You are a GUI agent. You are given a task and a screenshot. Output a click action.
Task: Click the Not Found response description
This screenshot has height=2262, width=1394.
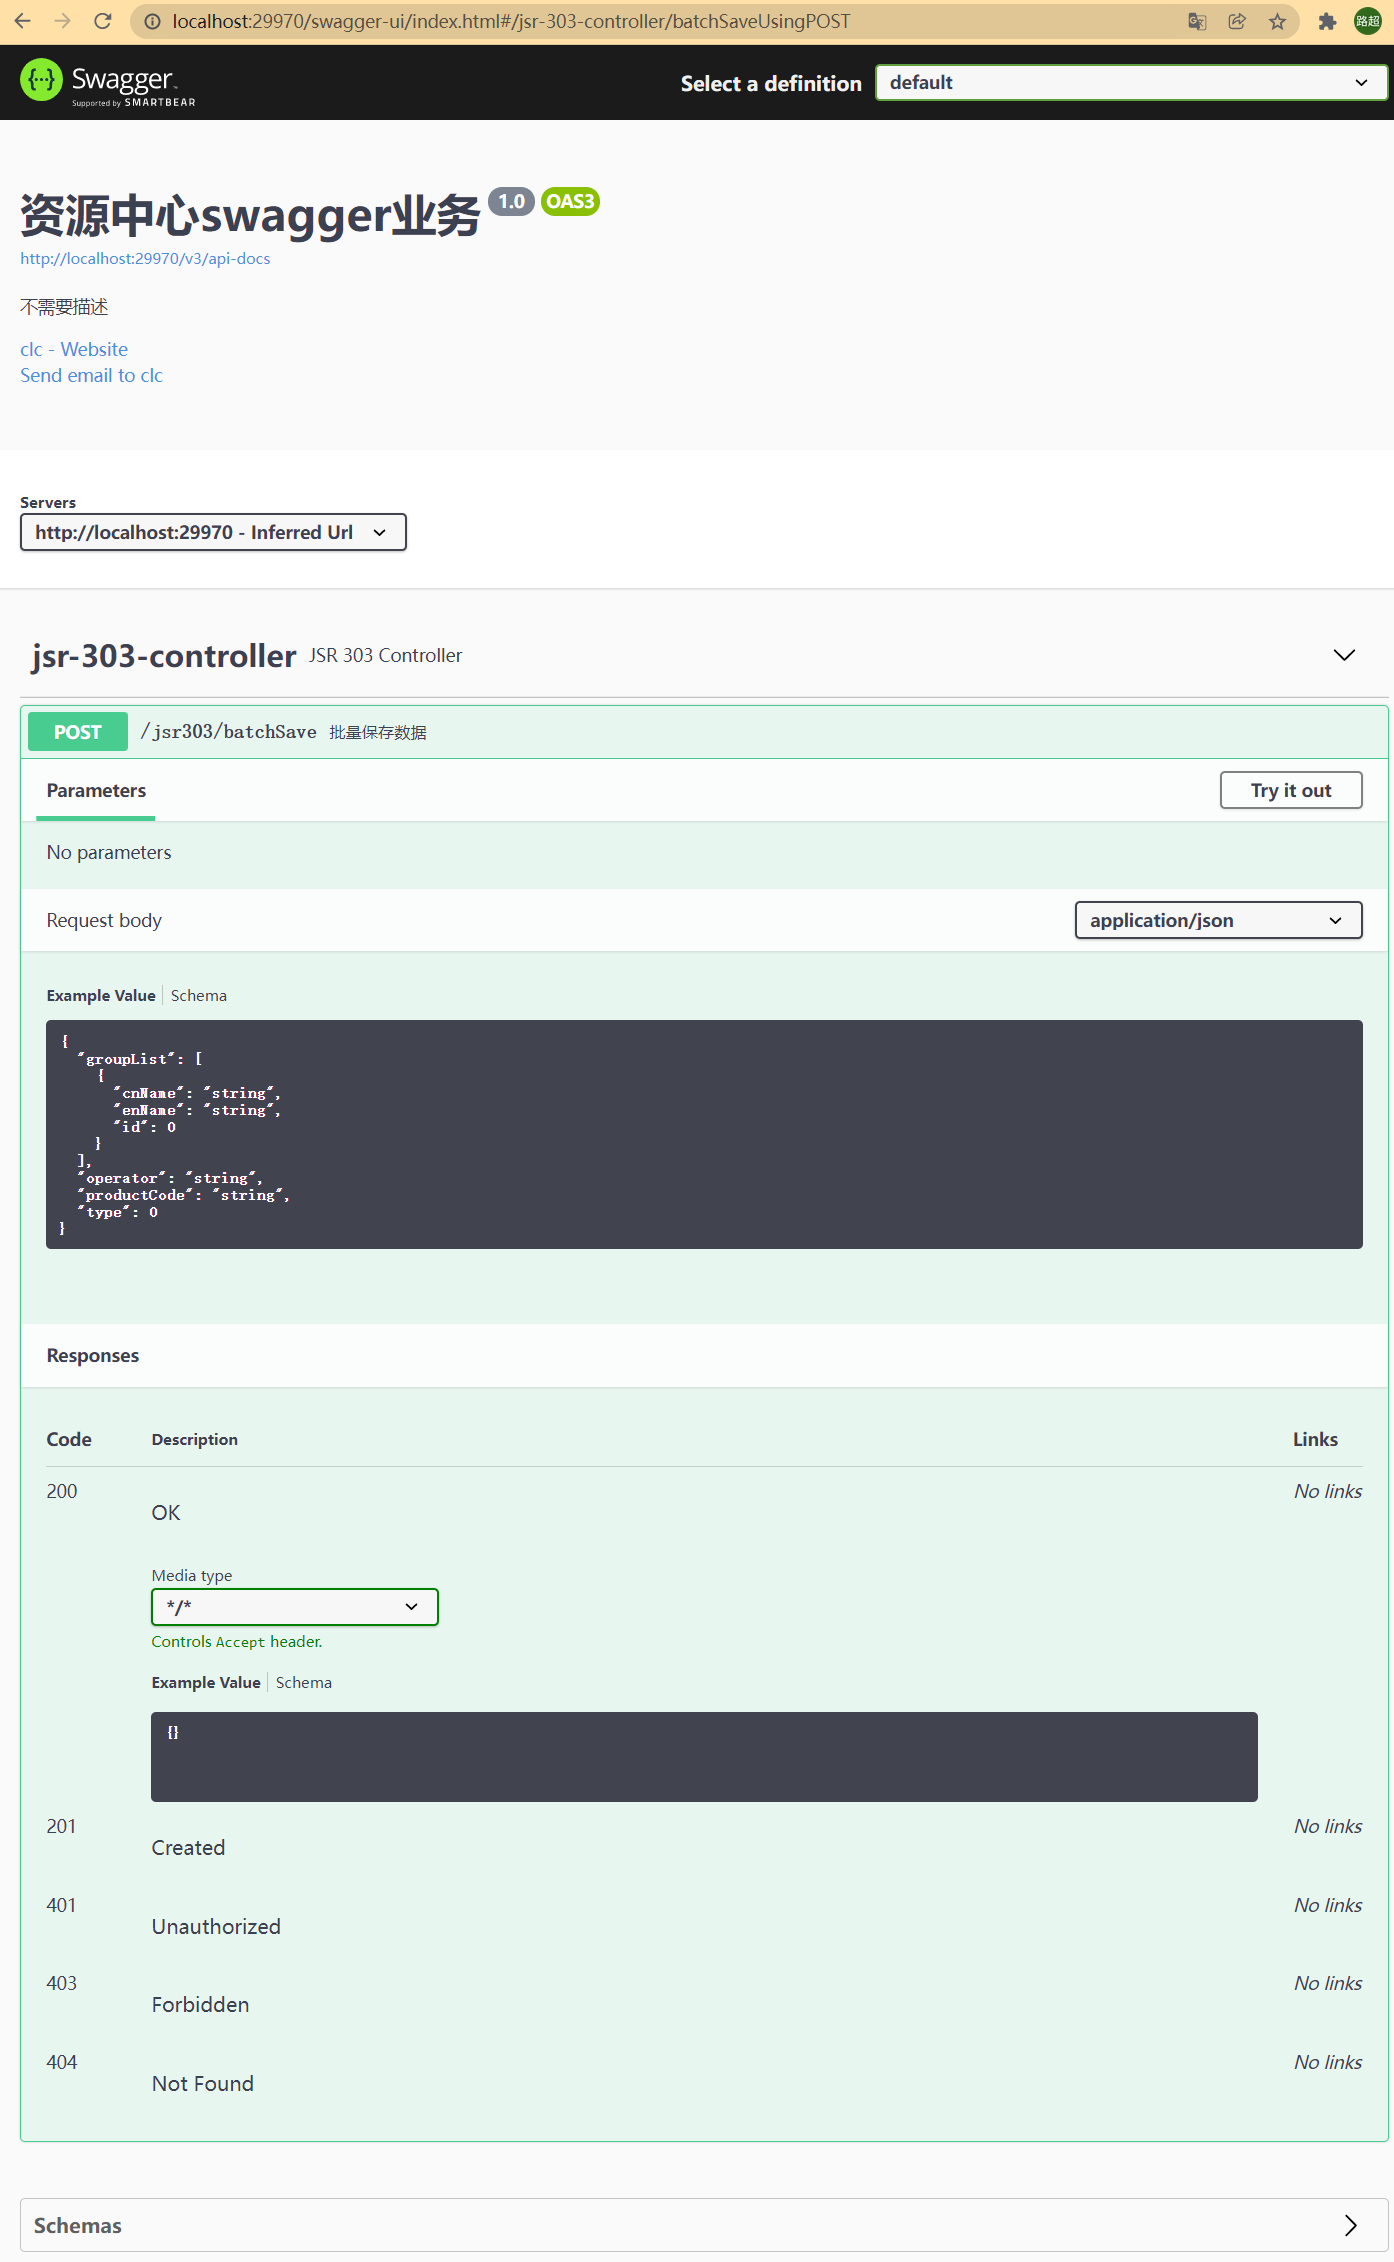tap(203, 2084)
